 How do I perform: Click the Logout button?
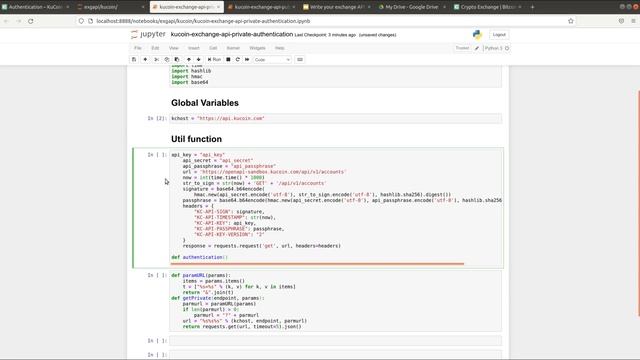click(499, 35)
